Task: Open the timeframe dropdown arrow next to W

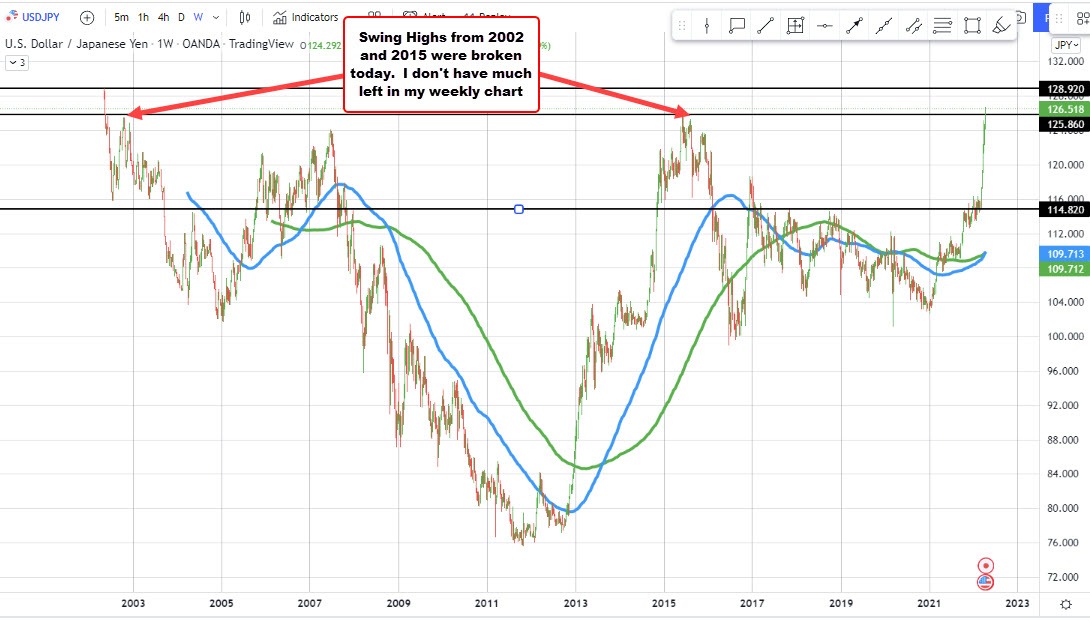Action: pyautogui.click(x=215, y=17)
